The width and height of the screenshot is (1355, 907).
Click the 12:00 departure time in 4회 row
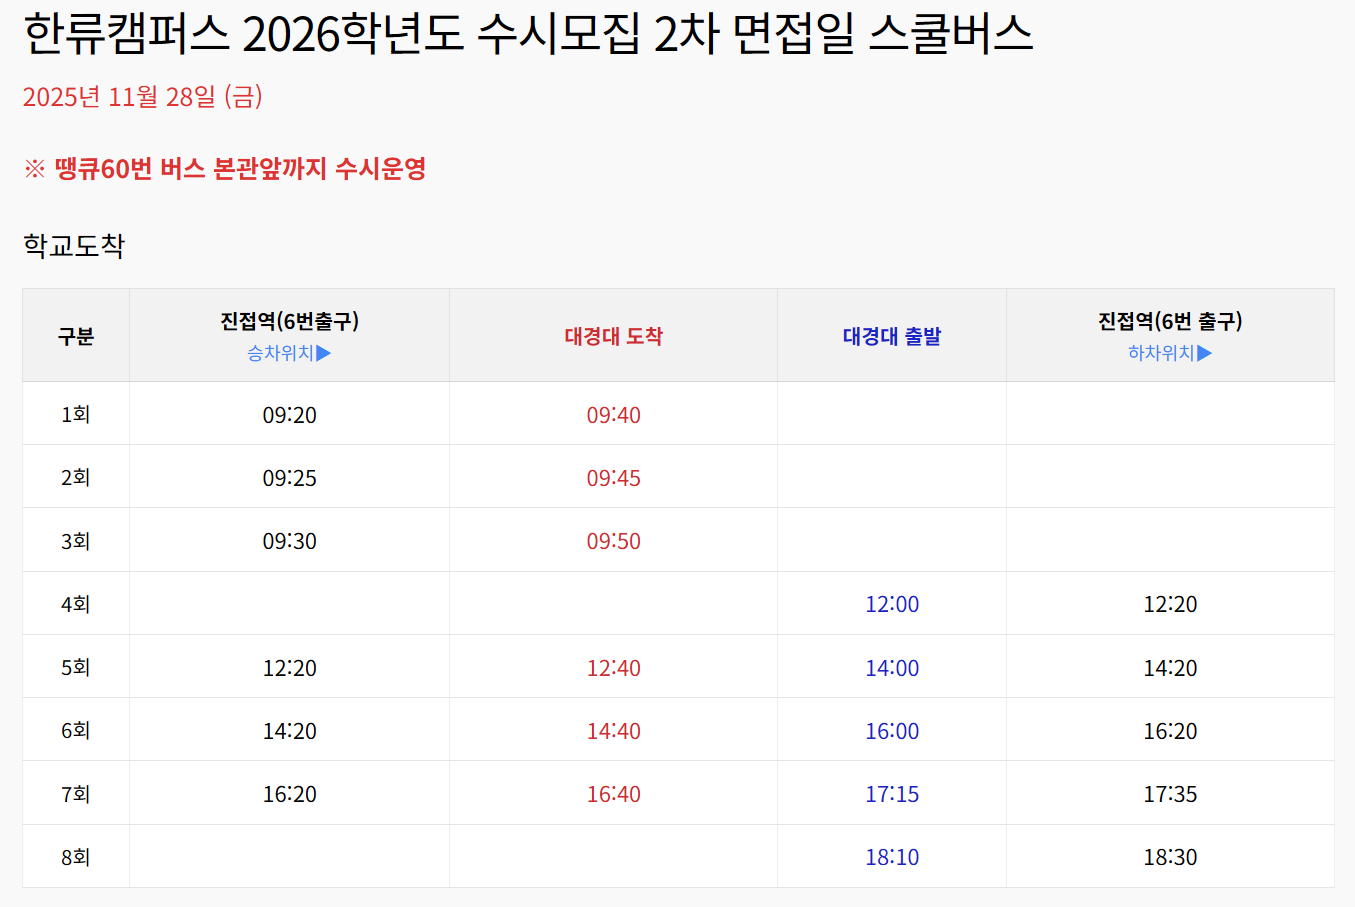coord(891,604)
